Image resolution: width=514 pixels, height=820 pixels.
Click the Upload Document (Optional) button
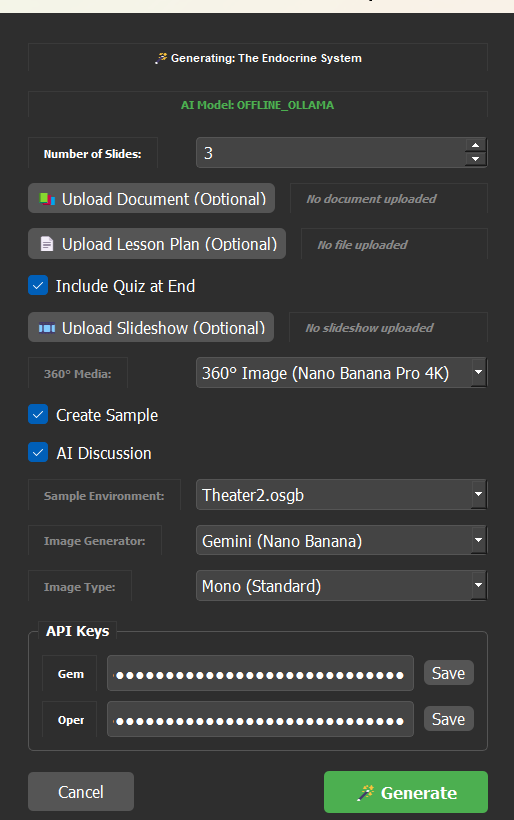(x=152, y=198)
